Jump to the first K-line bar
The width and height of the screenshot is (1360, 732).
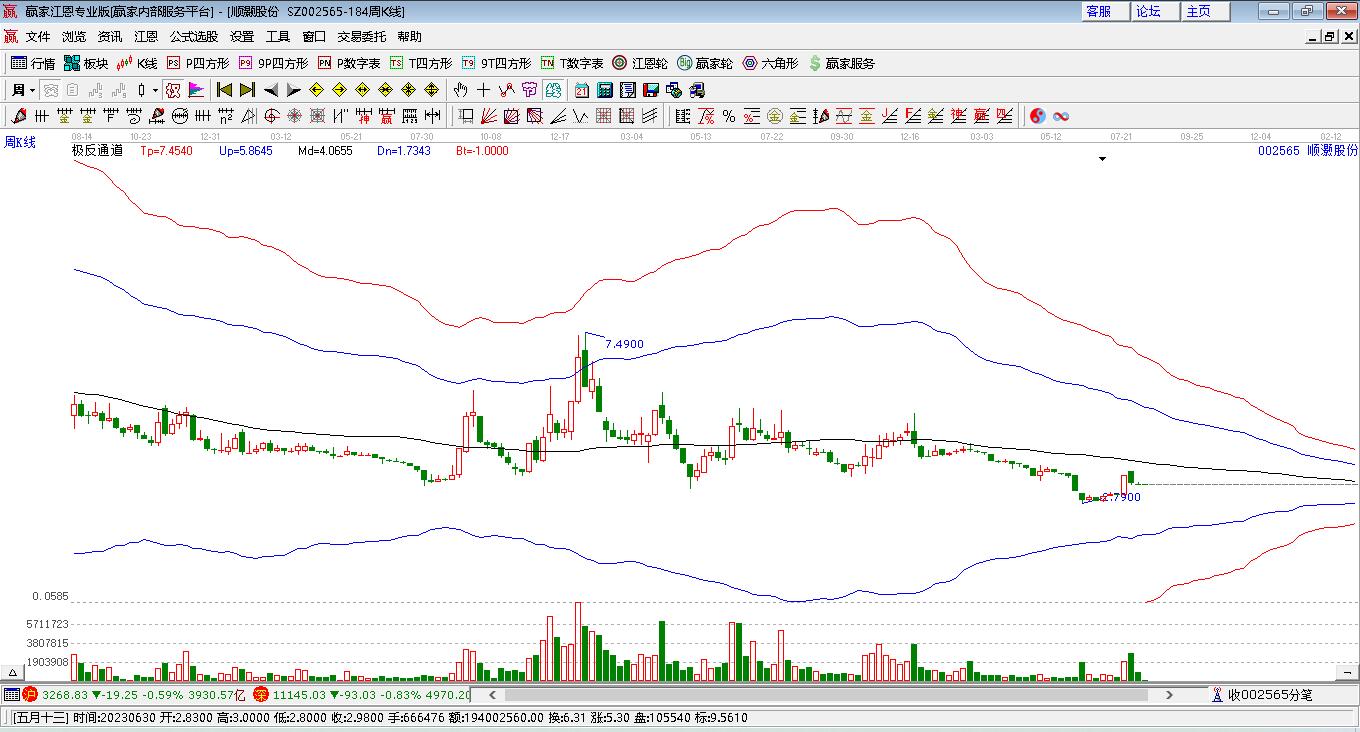[224, 90]
